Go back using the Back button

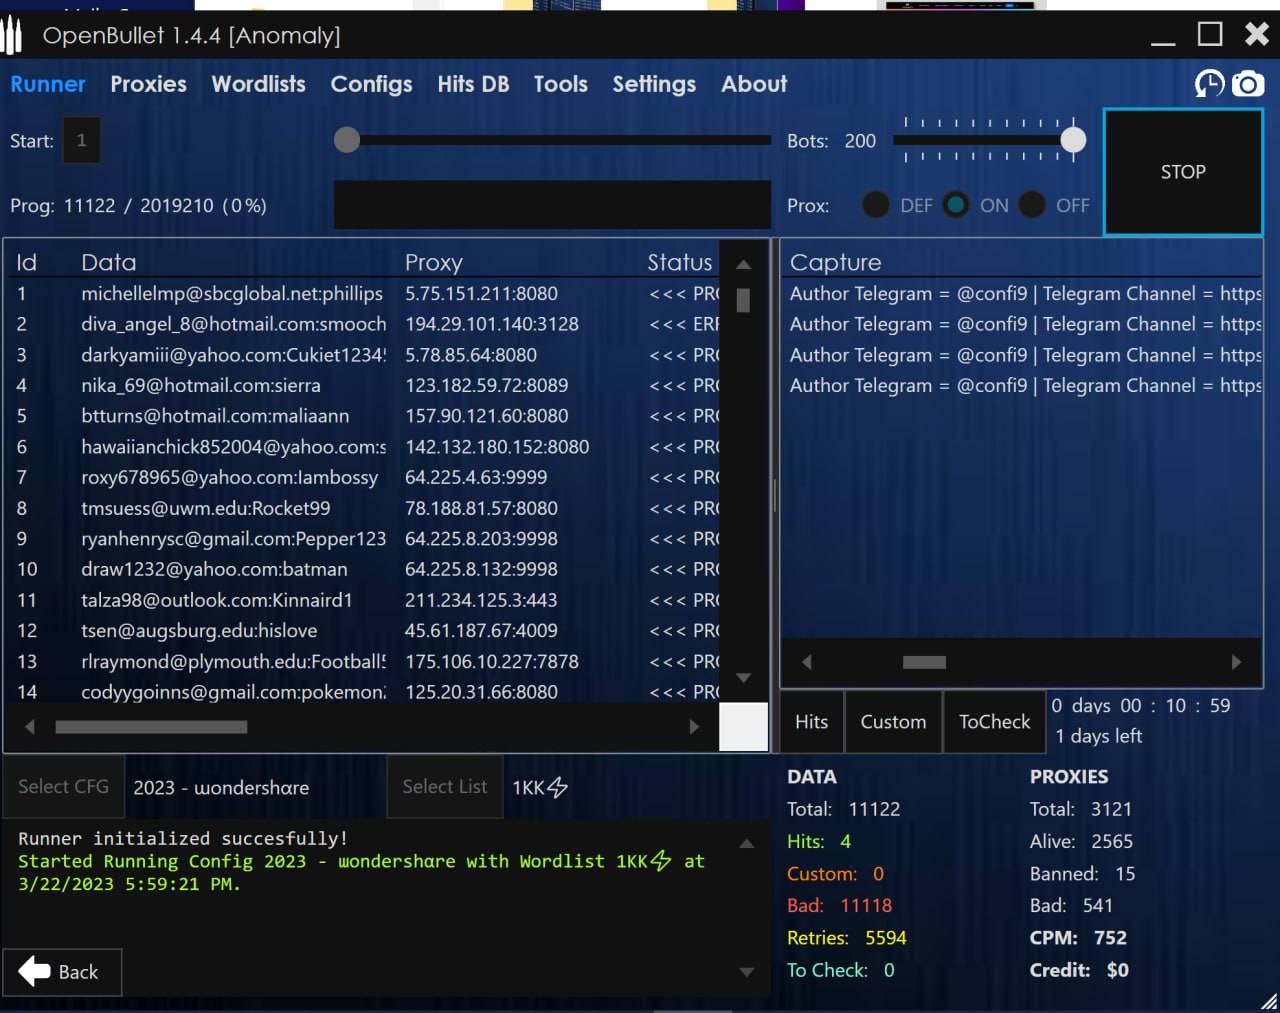coord(62,972)
